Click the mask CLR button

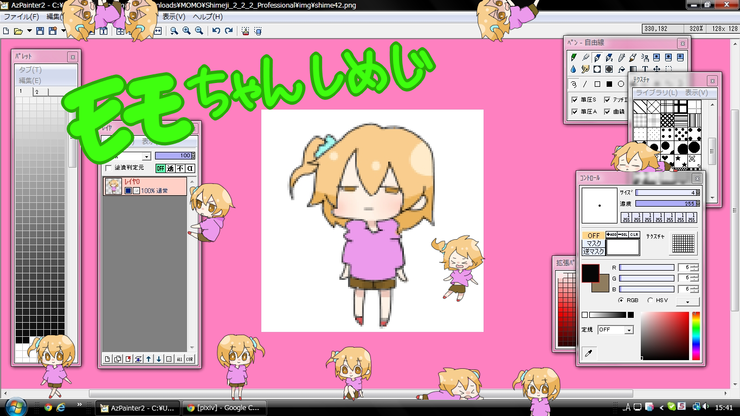point(634,235)
